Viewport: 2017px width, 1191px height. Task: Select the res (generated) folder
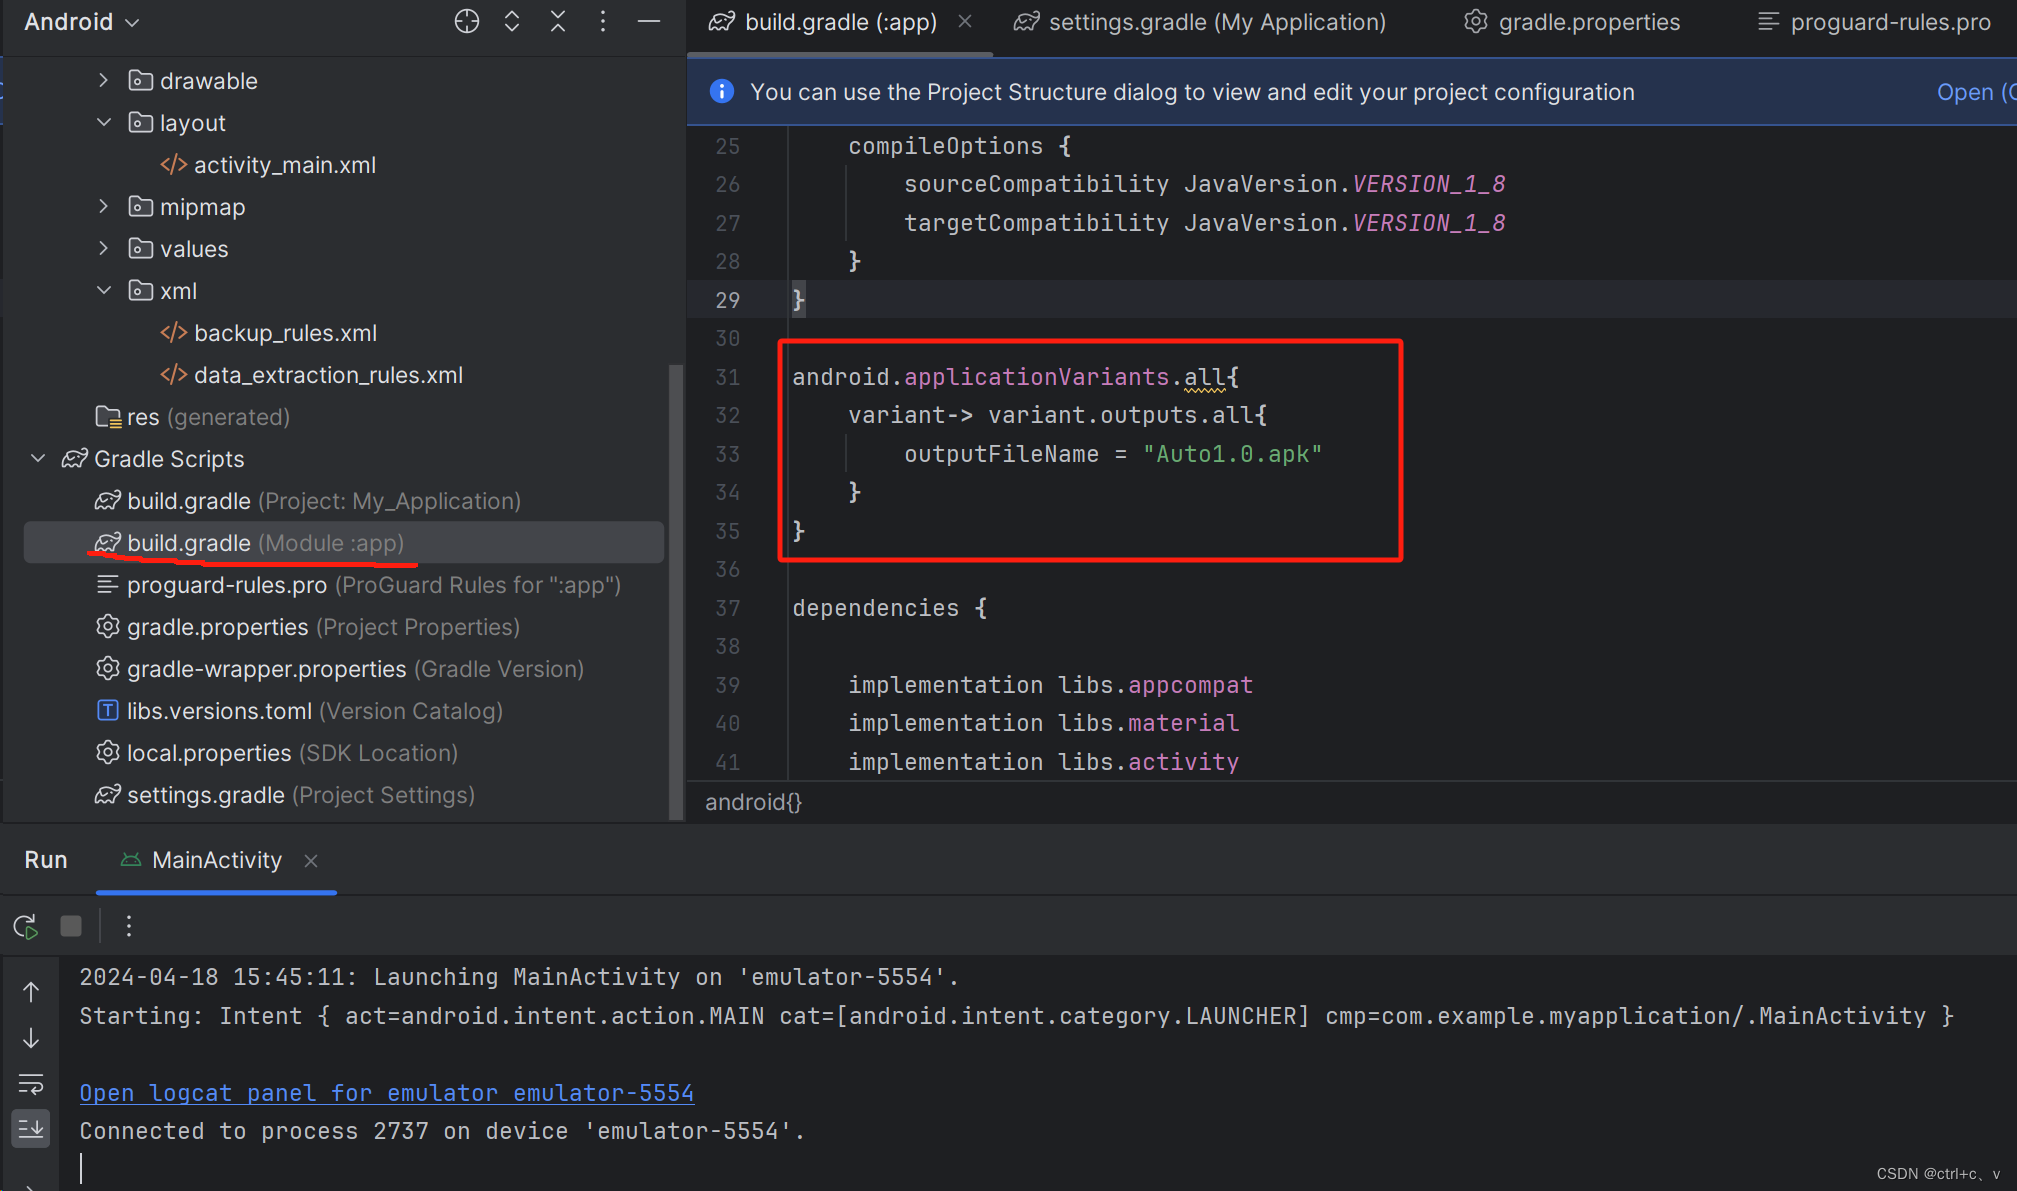click(x=192, y=417)
